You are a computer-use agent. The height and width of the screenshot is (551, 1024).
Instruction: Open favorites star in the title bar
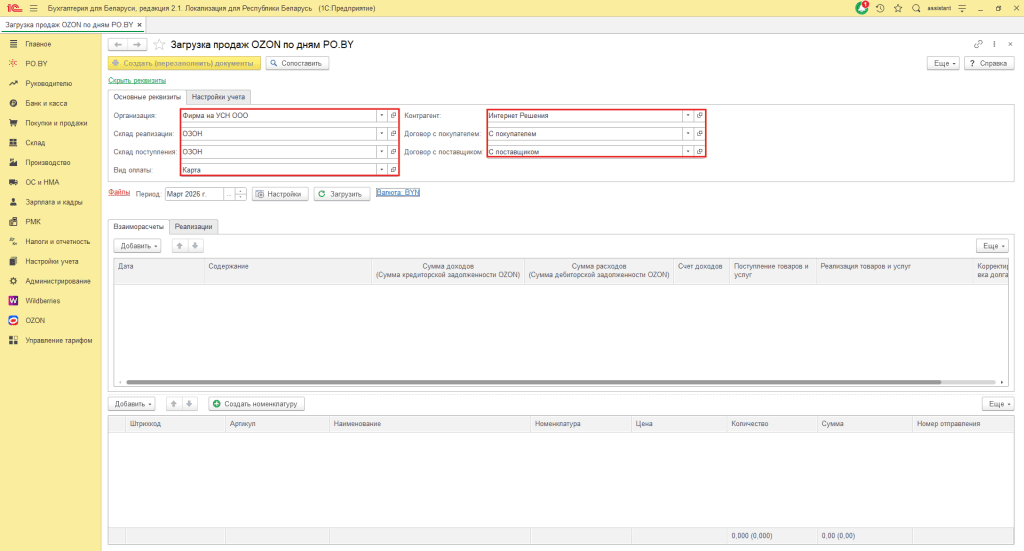click(x=898, y=8)
